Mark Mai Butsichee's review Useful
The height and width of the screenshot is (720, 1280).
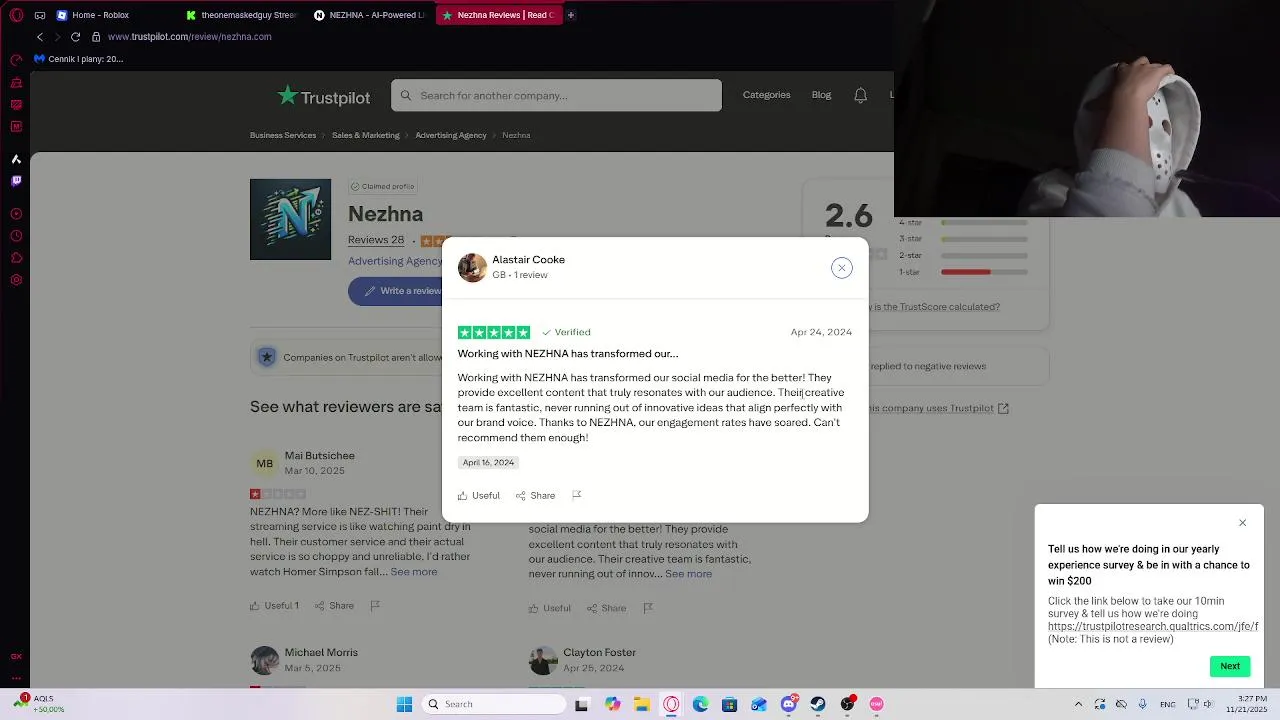[x=274, y=606]
